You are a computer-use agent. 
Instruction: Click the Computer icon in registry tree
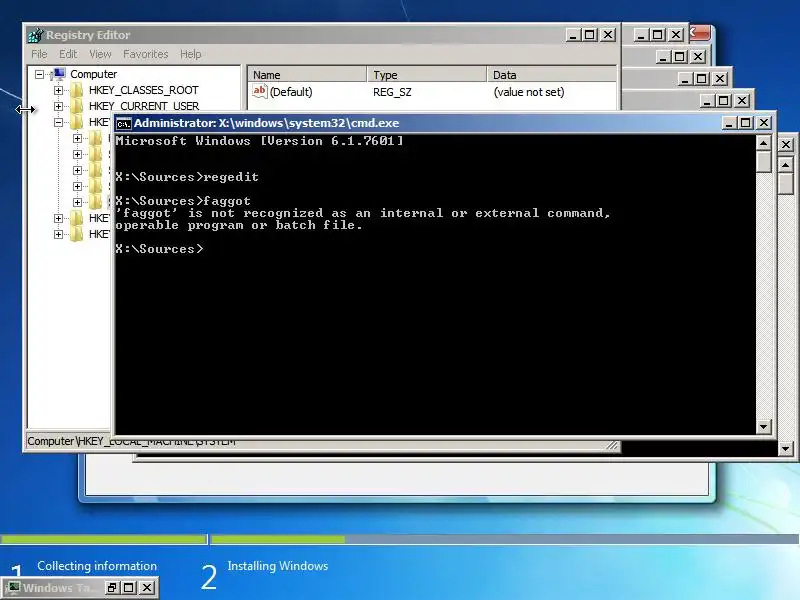58,74
